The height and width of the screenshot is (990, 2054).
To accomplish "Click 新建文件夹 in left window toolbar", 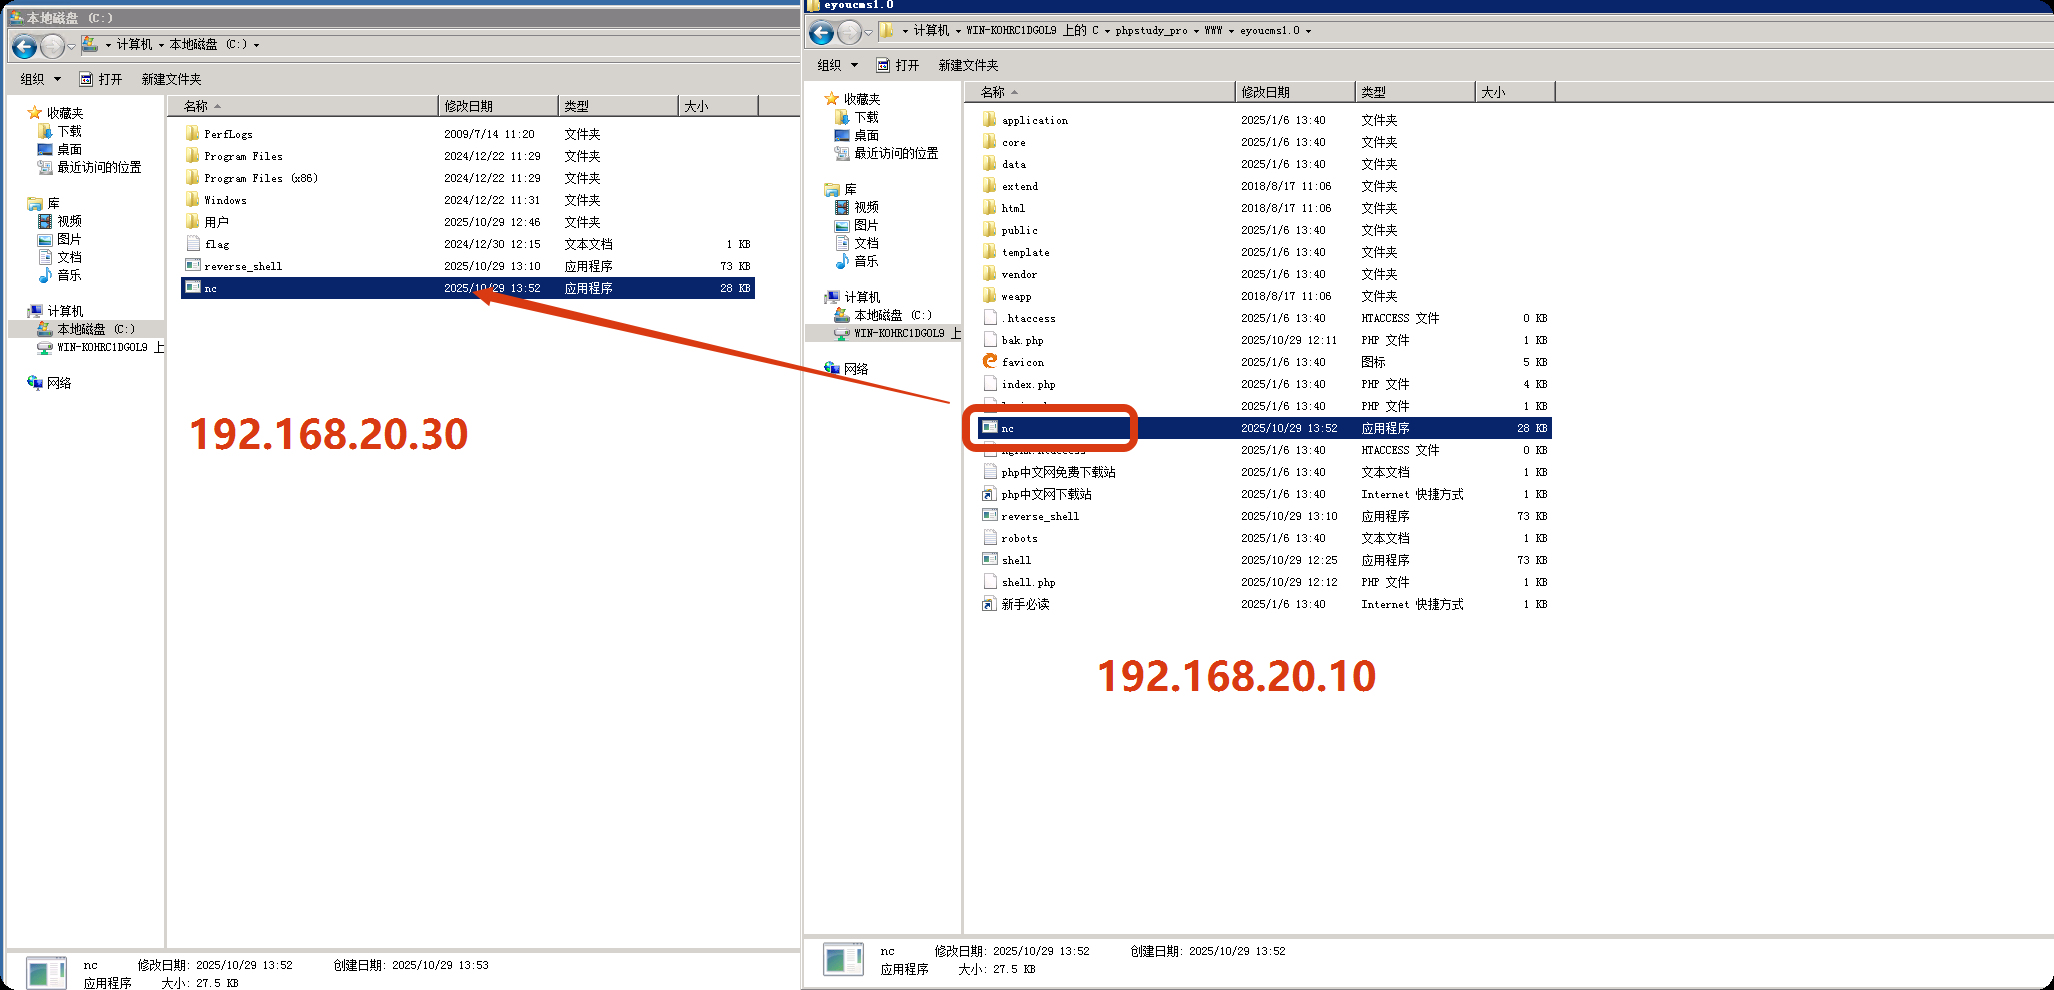I will coord(171,79).
